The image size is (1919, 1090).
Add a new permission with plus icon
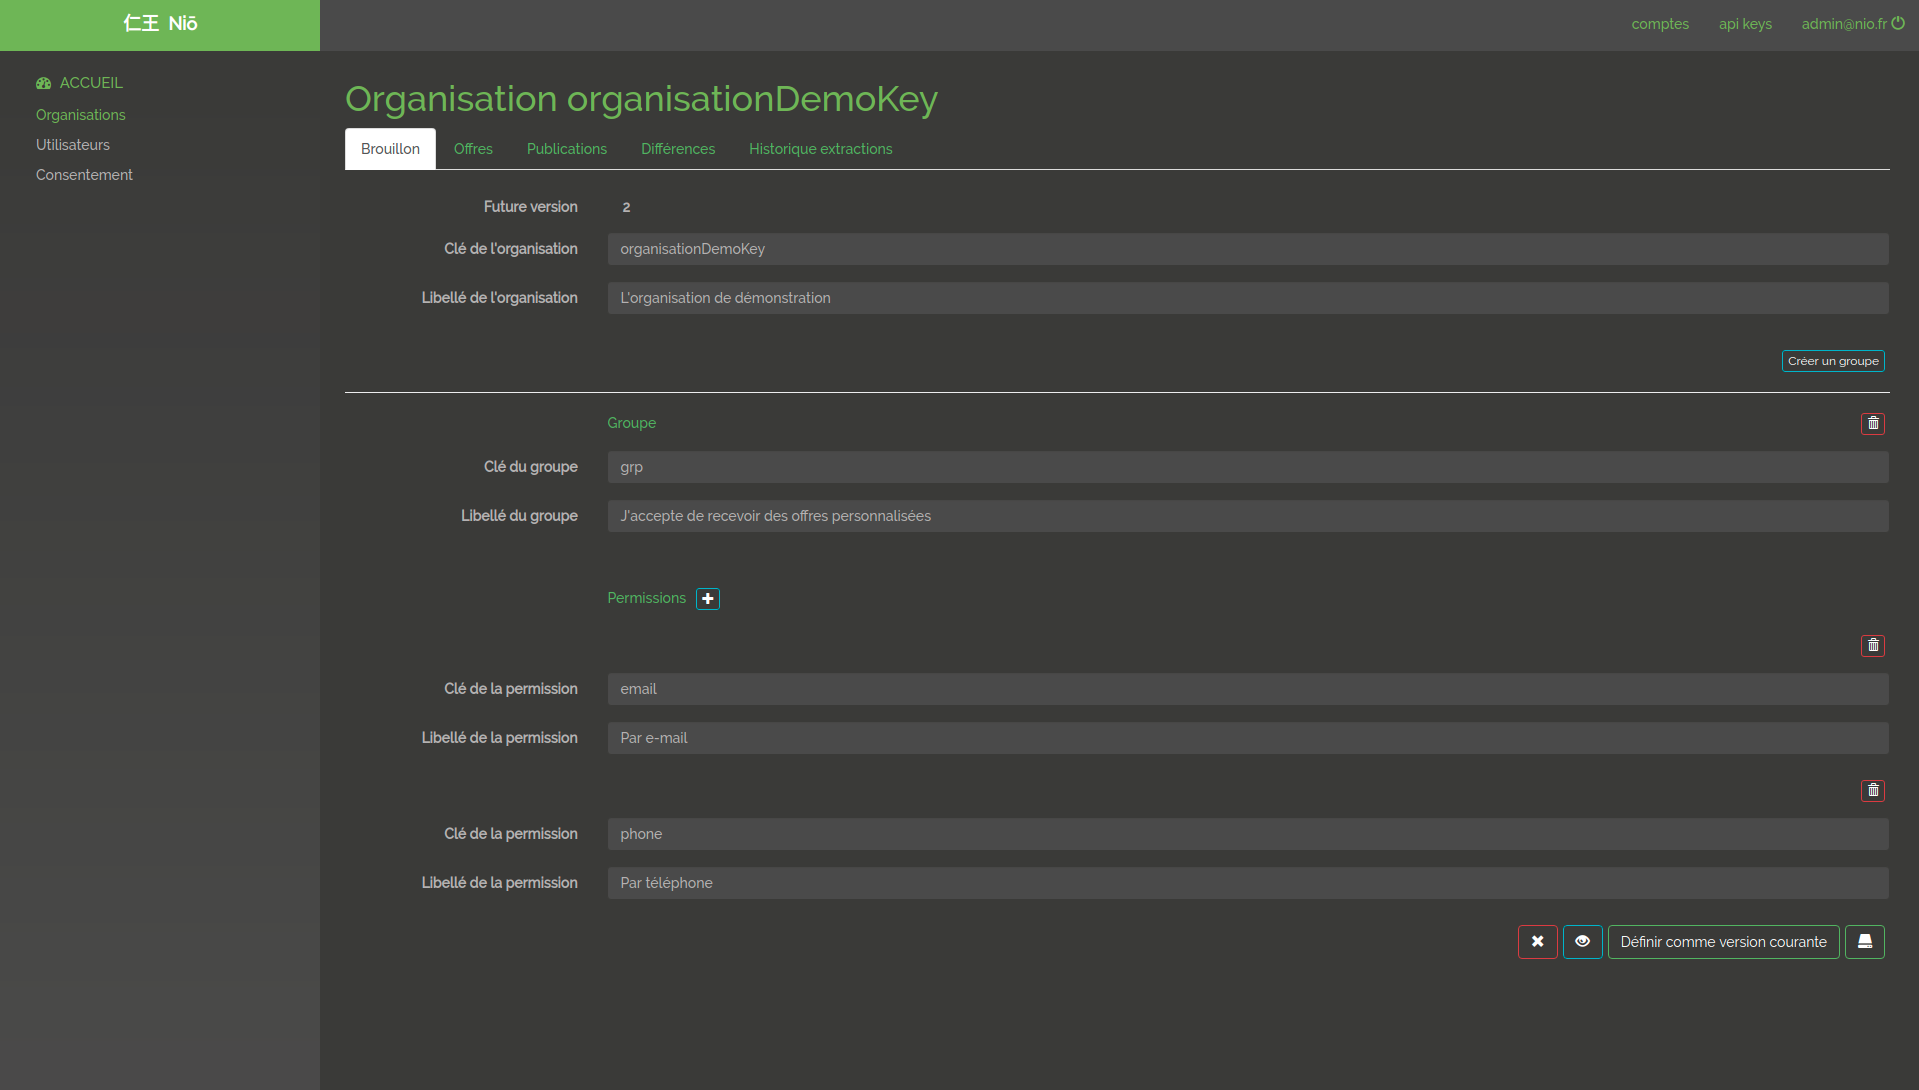[x=708, y=599]
